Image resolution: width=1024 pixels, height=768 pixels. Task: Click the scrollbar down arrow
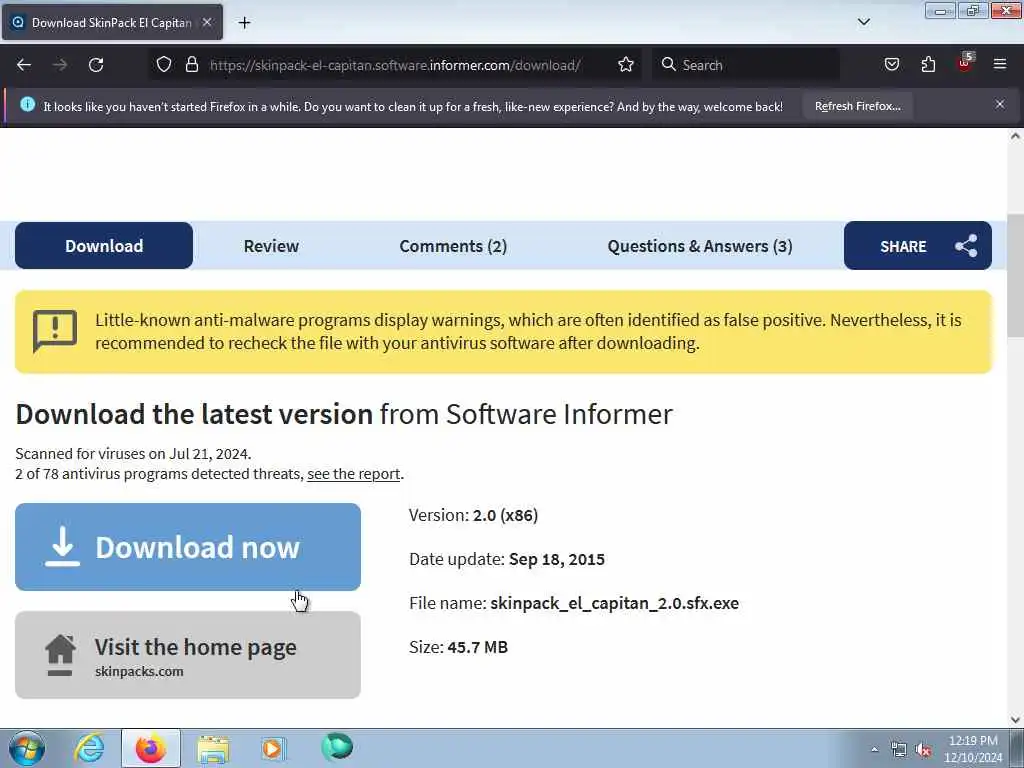pos(1015,720)
